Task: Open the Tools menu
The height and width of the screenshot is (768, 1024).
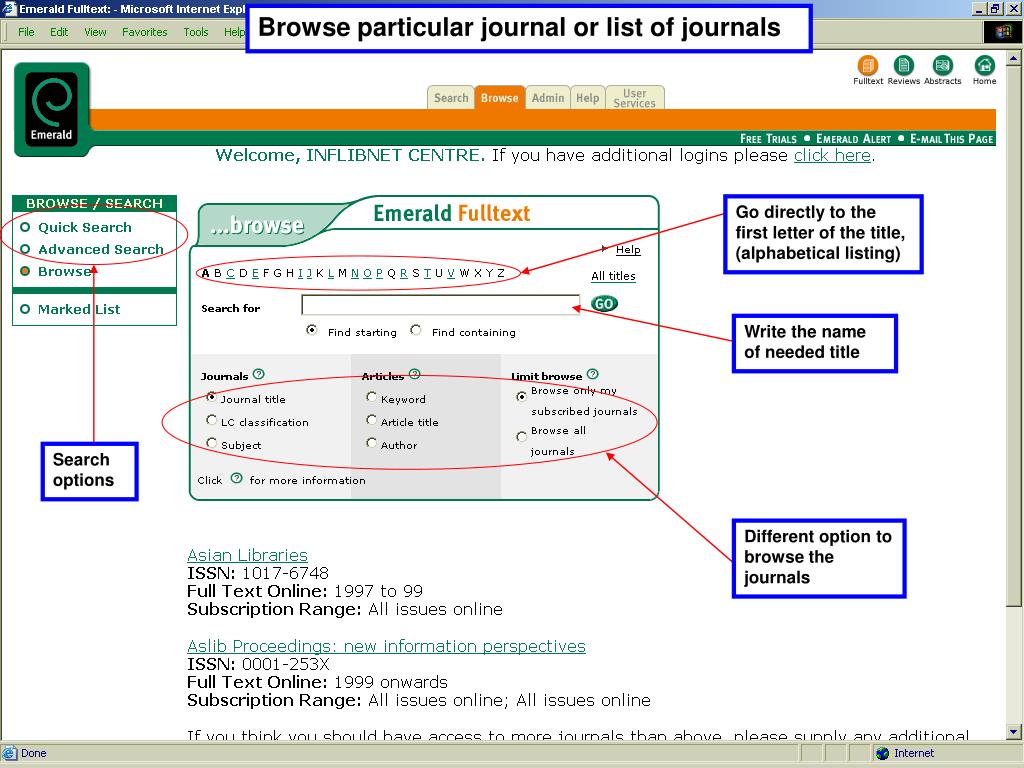Action: tap(195, 32)
